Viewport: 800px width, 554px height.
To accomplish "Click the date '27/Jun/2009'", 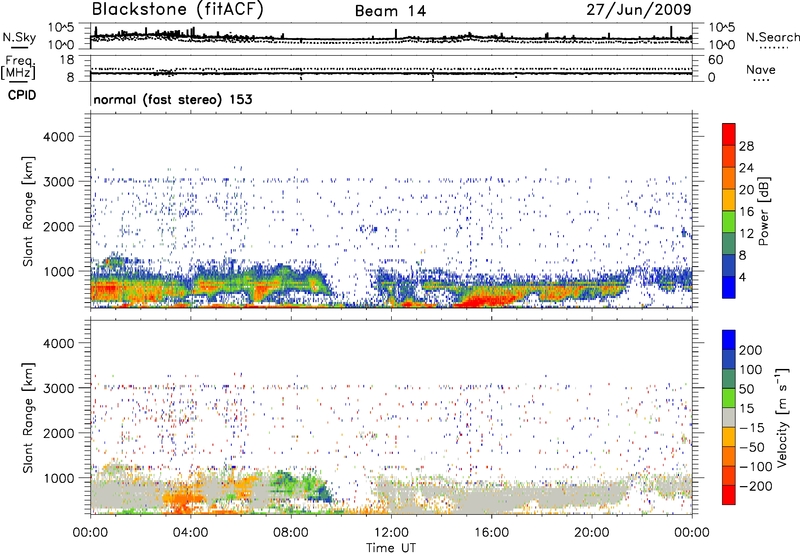I will coord(639,10).
